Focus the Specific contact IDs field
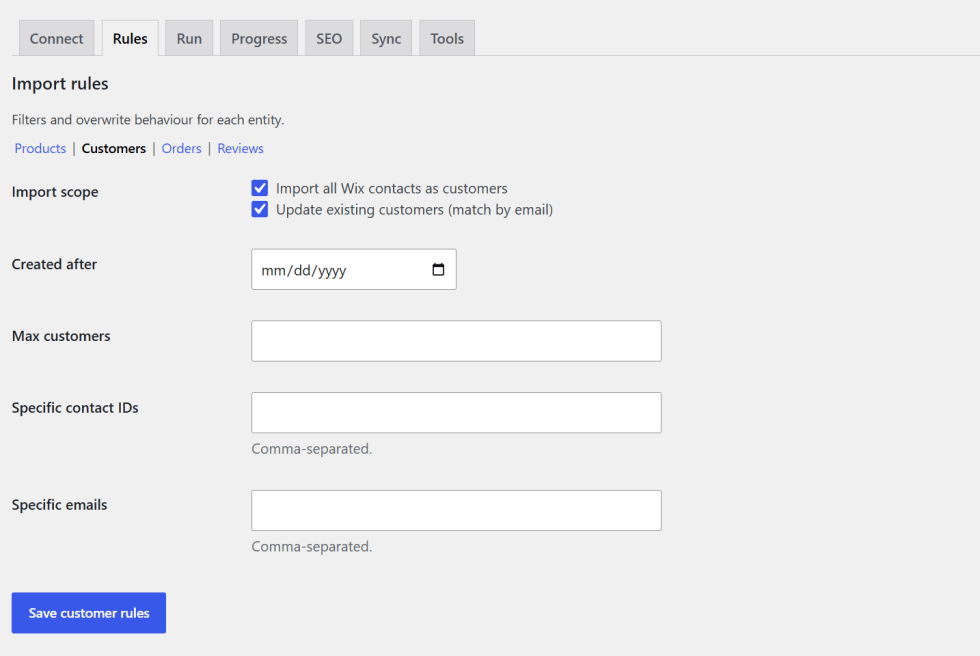 456,412
